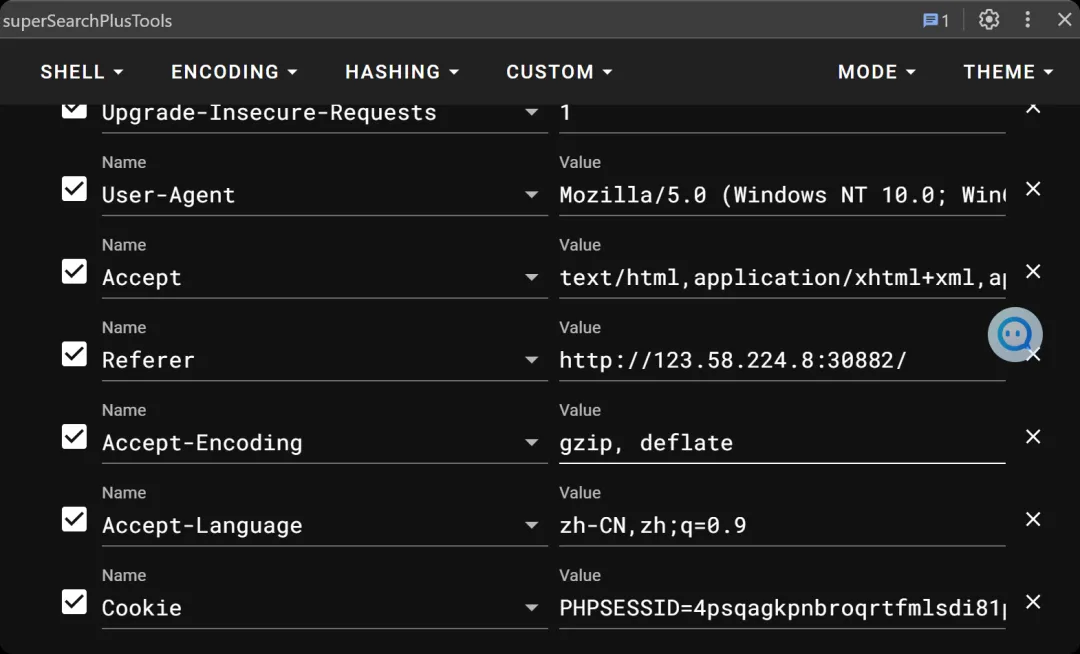Open the Referer name dropdown arrow
The width and height of the screenshot is (1080, 654).
click(x=532, y=360)
